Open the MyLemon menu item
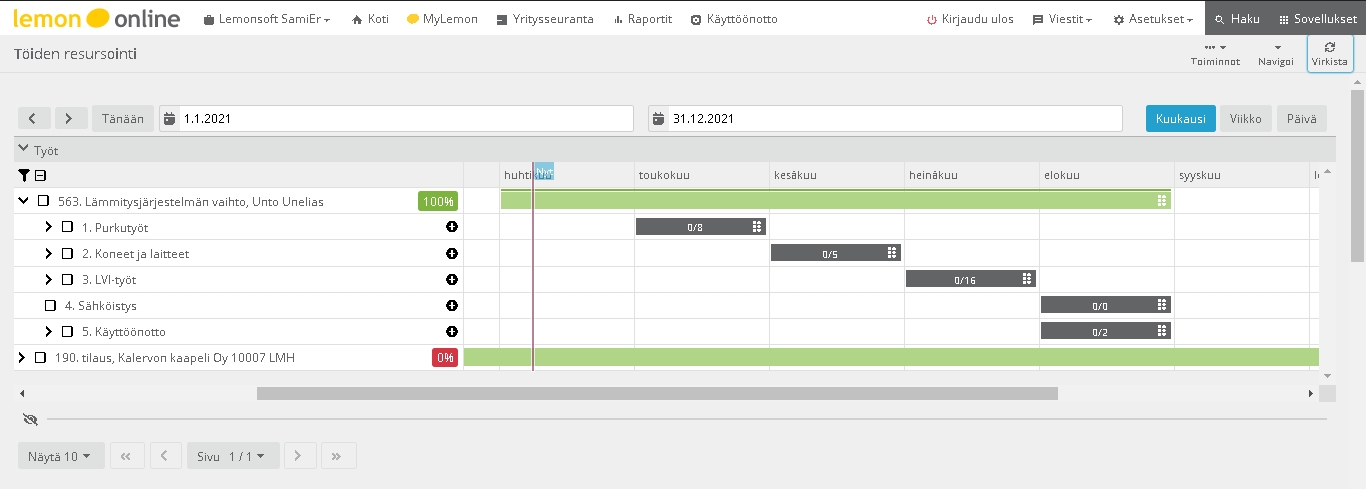Viewport: 1366px width, 489px height. [x=442, y=19]
